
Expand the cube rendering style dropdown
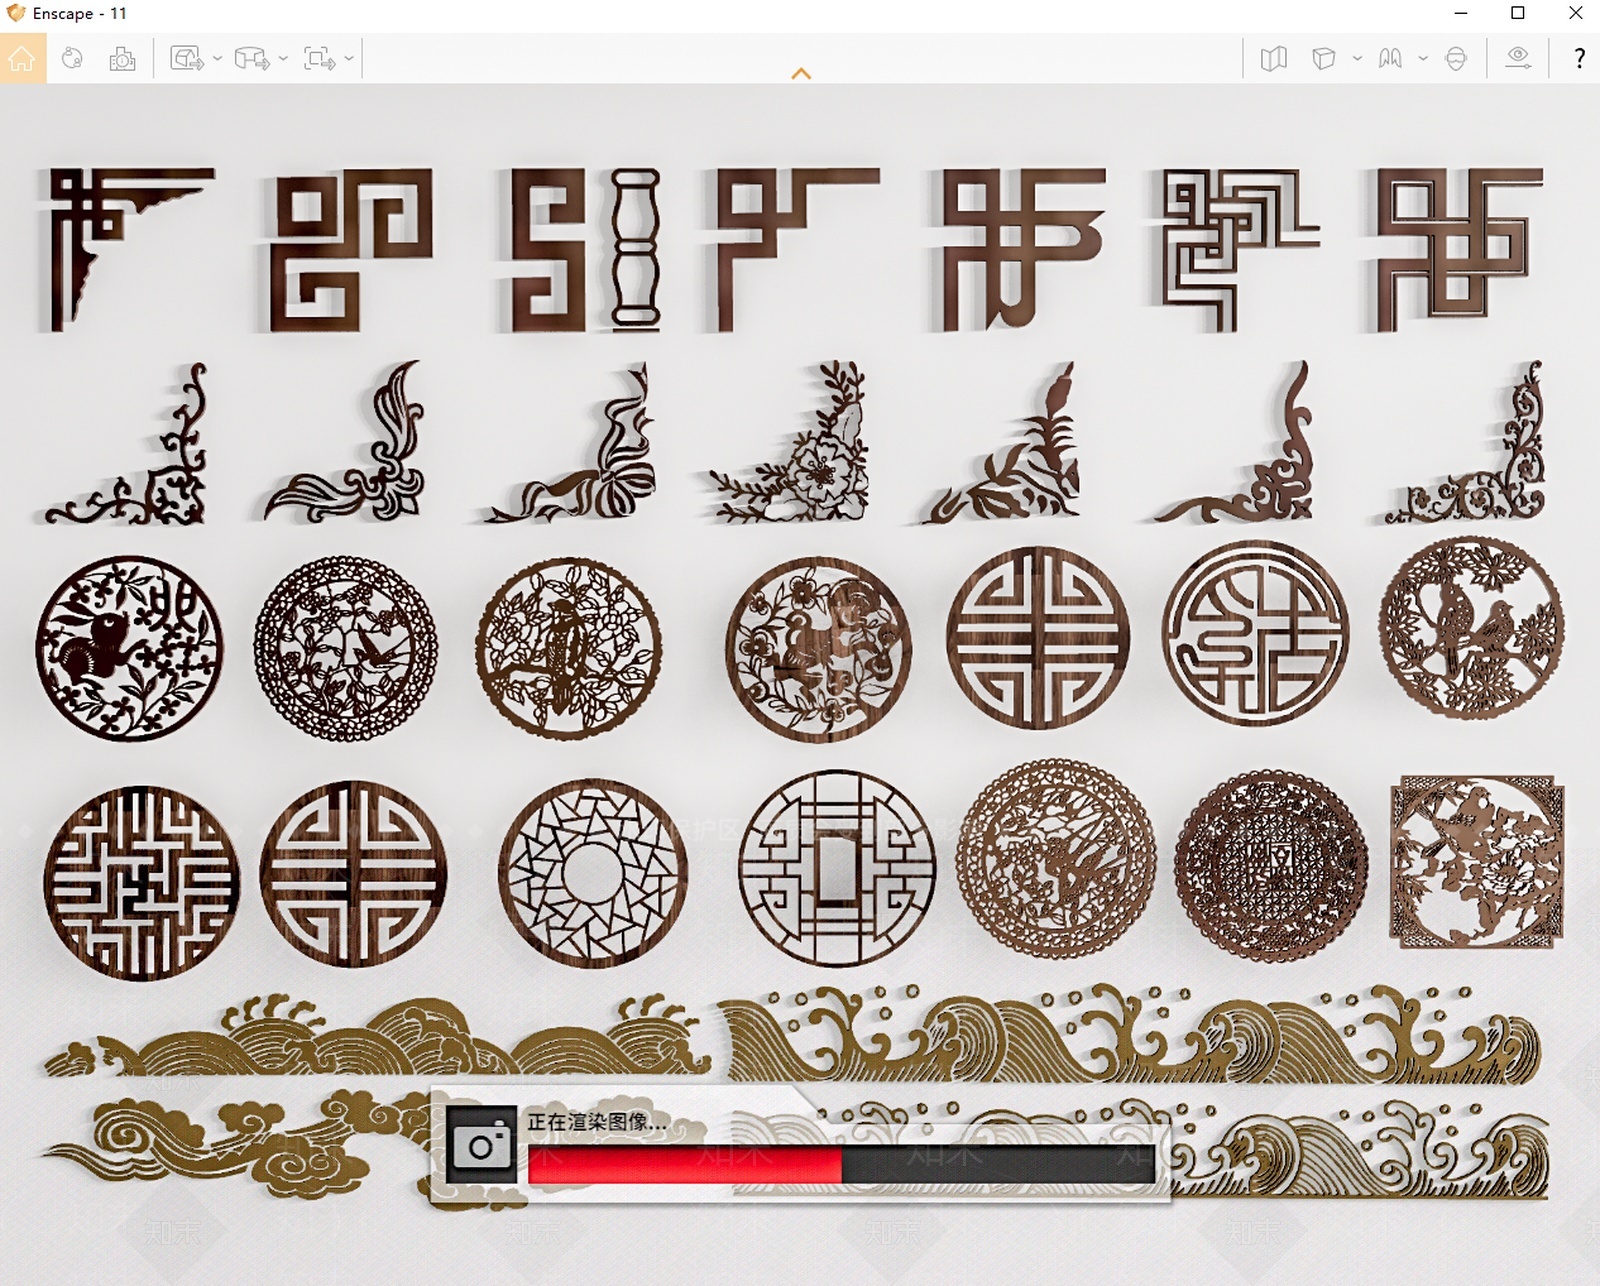pos(1357,59)
